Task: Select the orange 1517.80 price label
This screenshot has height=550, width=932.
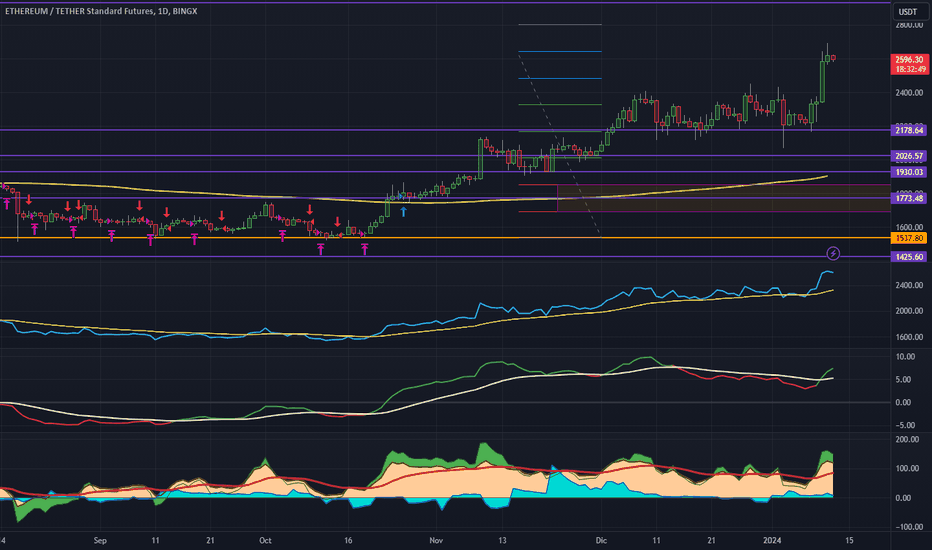Action: coord(909,238)
